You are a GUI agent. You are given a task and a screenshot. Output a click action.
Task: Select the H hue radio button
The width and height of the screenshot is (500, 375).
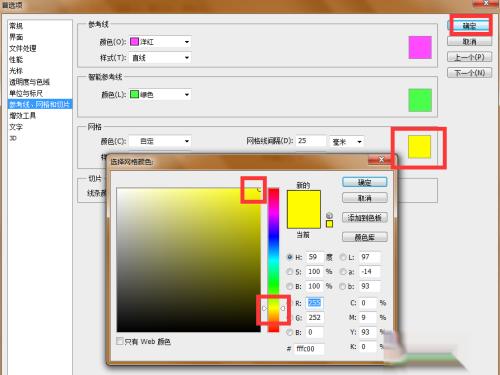pos(289,257)
